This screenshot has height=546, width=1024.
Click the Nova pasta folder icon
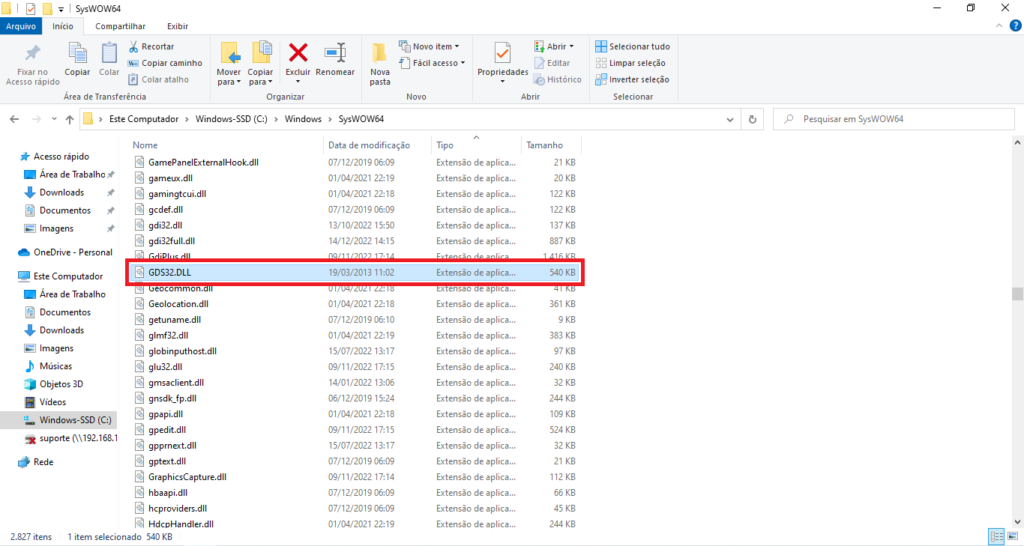380,54
